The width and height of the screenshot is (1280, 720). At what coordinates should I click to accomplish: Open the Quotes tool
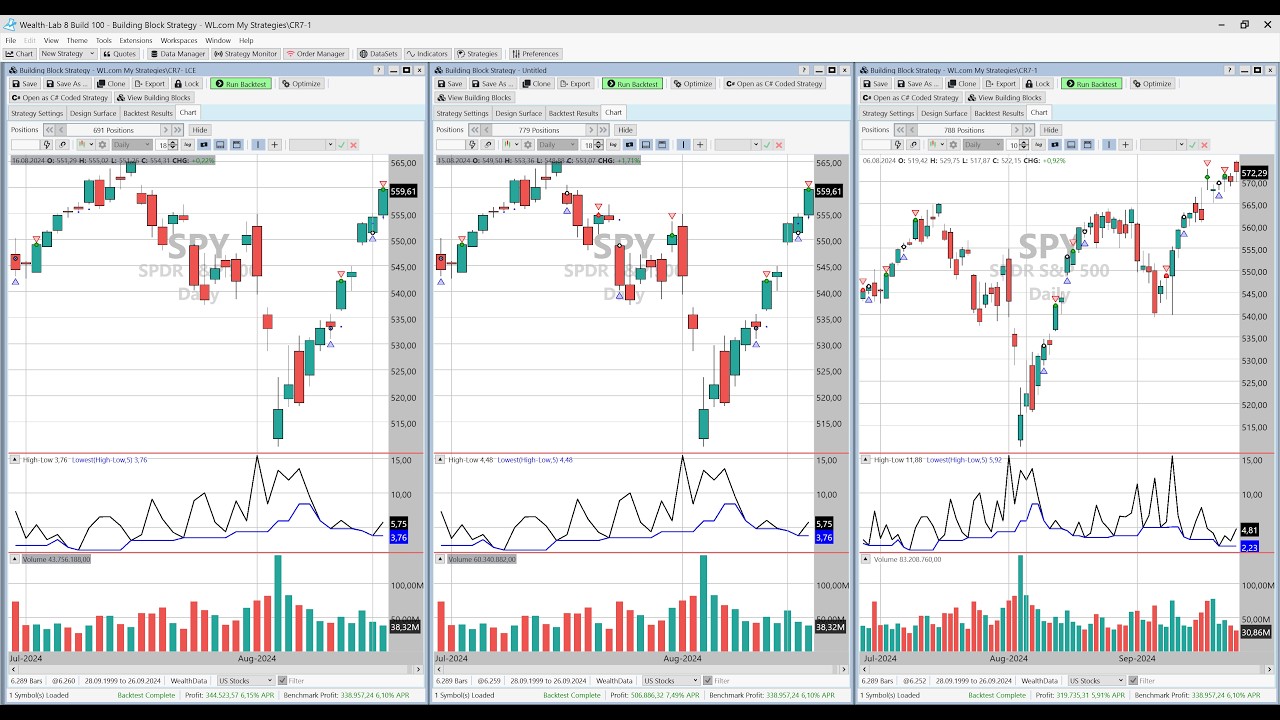point(120,54)
